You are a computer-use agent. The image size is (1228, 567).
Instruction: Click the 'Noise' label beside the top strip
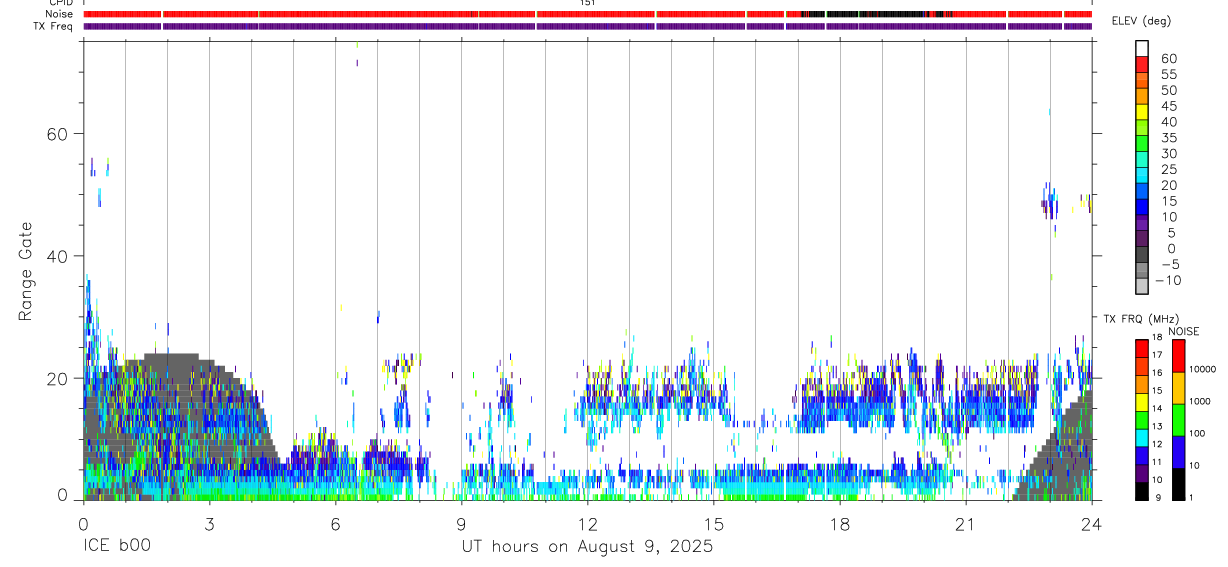coord(59,14)
